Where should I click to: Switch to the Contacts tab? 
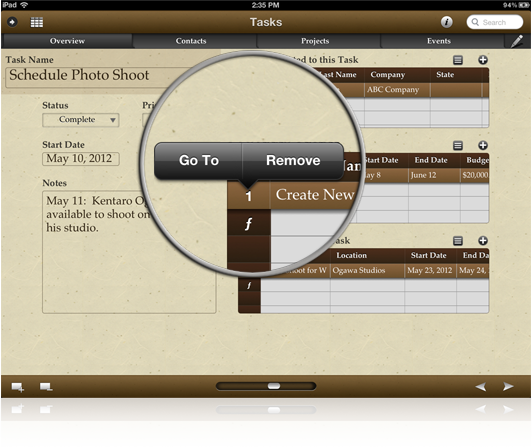click(191, 41)
